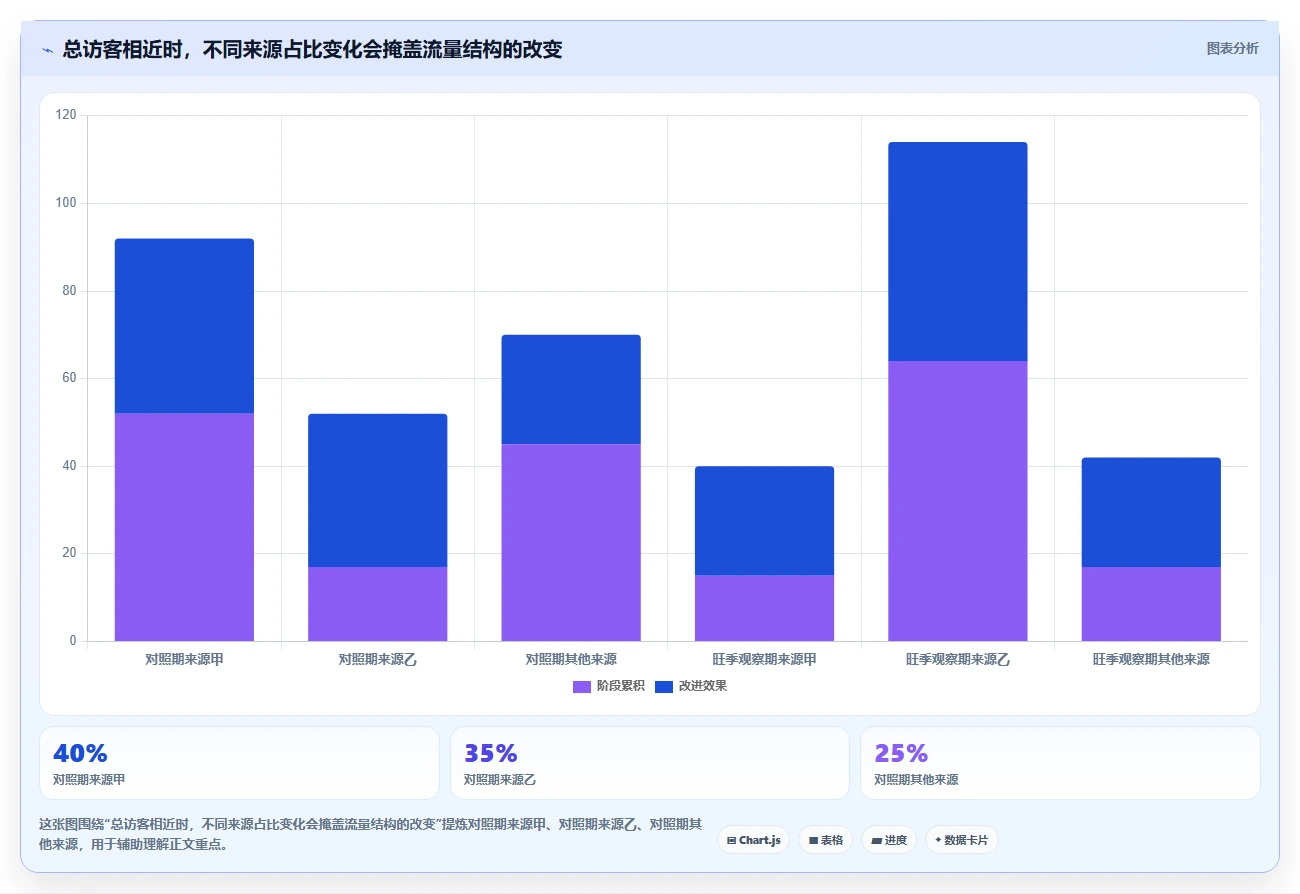Screen dimensions: 1300x894
Task: Select the 数据卡片 tag chip
Action: pos(961,840)
